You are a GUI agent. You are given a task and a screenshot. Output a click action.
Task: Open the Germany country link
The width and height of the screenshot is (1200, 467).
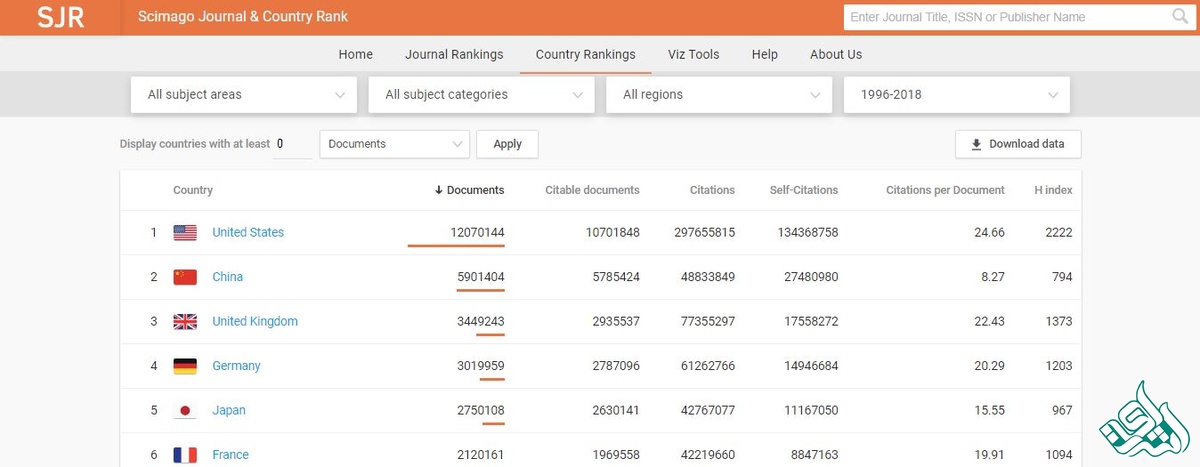pos(236,366)
